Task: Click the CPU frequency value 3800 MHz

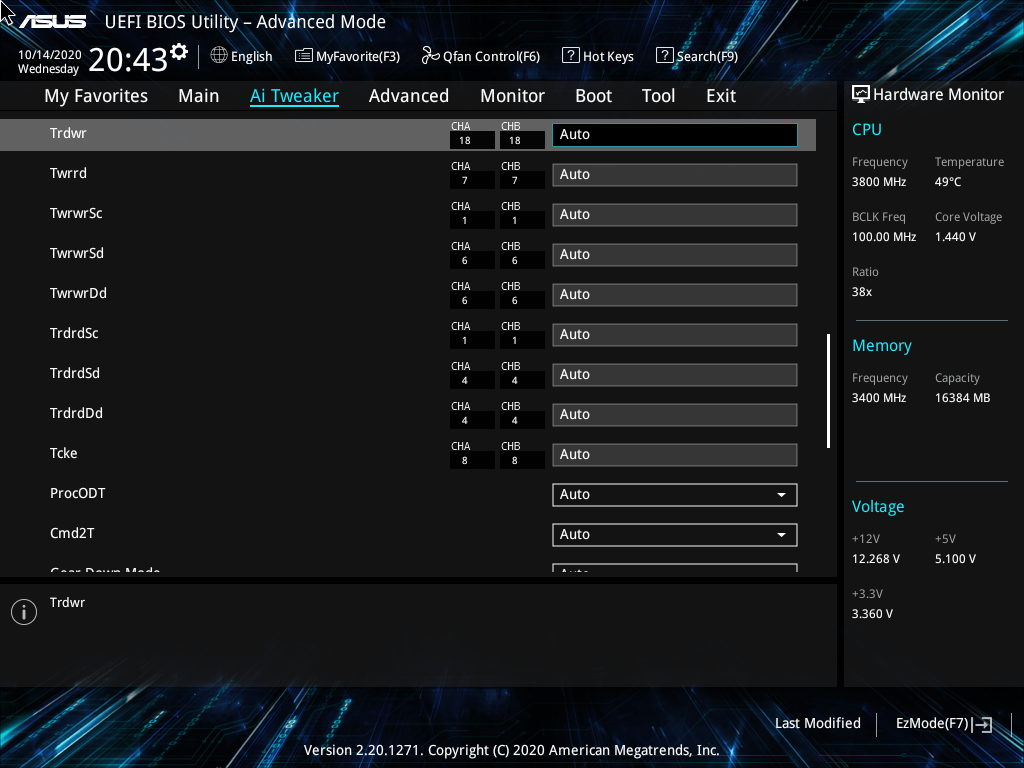Action: (879, 182)
